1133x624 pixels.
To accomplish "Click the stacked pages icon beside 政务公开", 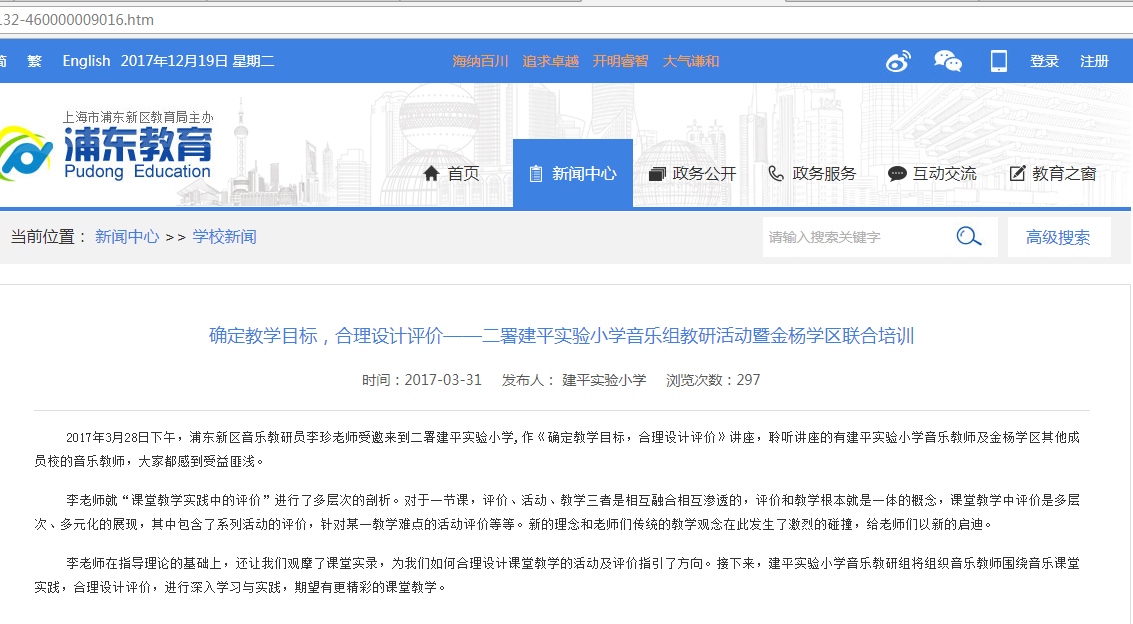I will (x=657, y=173).
